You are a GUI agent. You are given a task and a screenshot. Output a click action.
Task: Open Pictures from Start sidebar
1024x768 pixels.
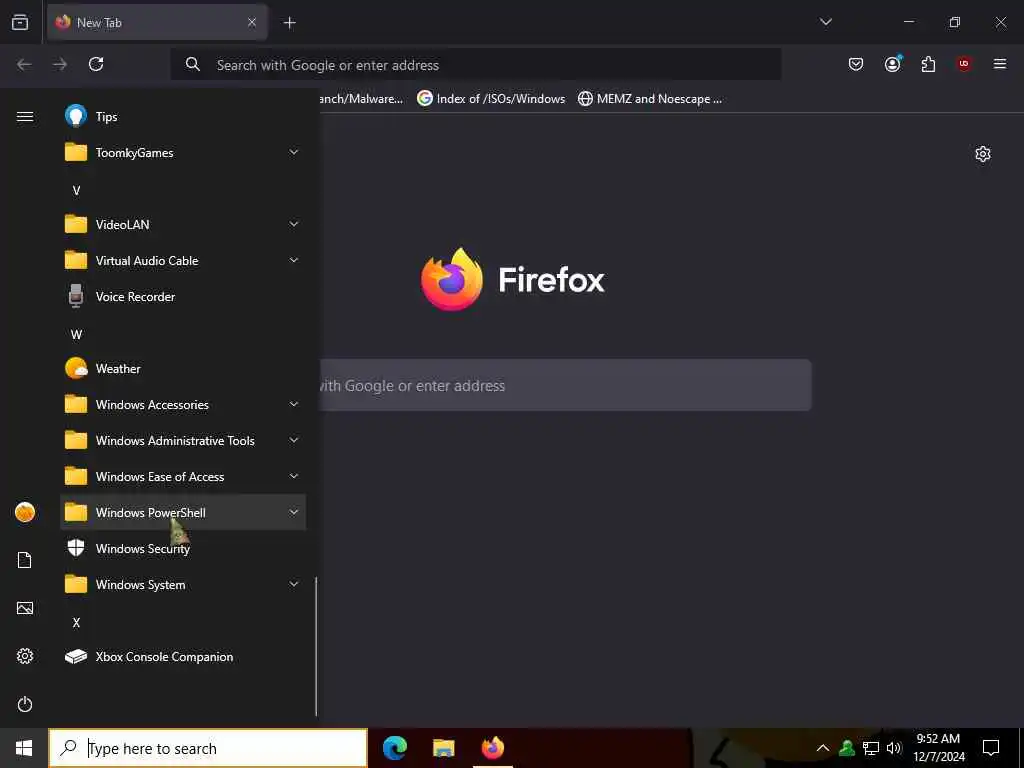(25, 608)
